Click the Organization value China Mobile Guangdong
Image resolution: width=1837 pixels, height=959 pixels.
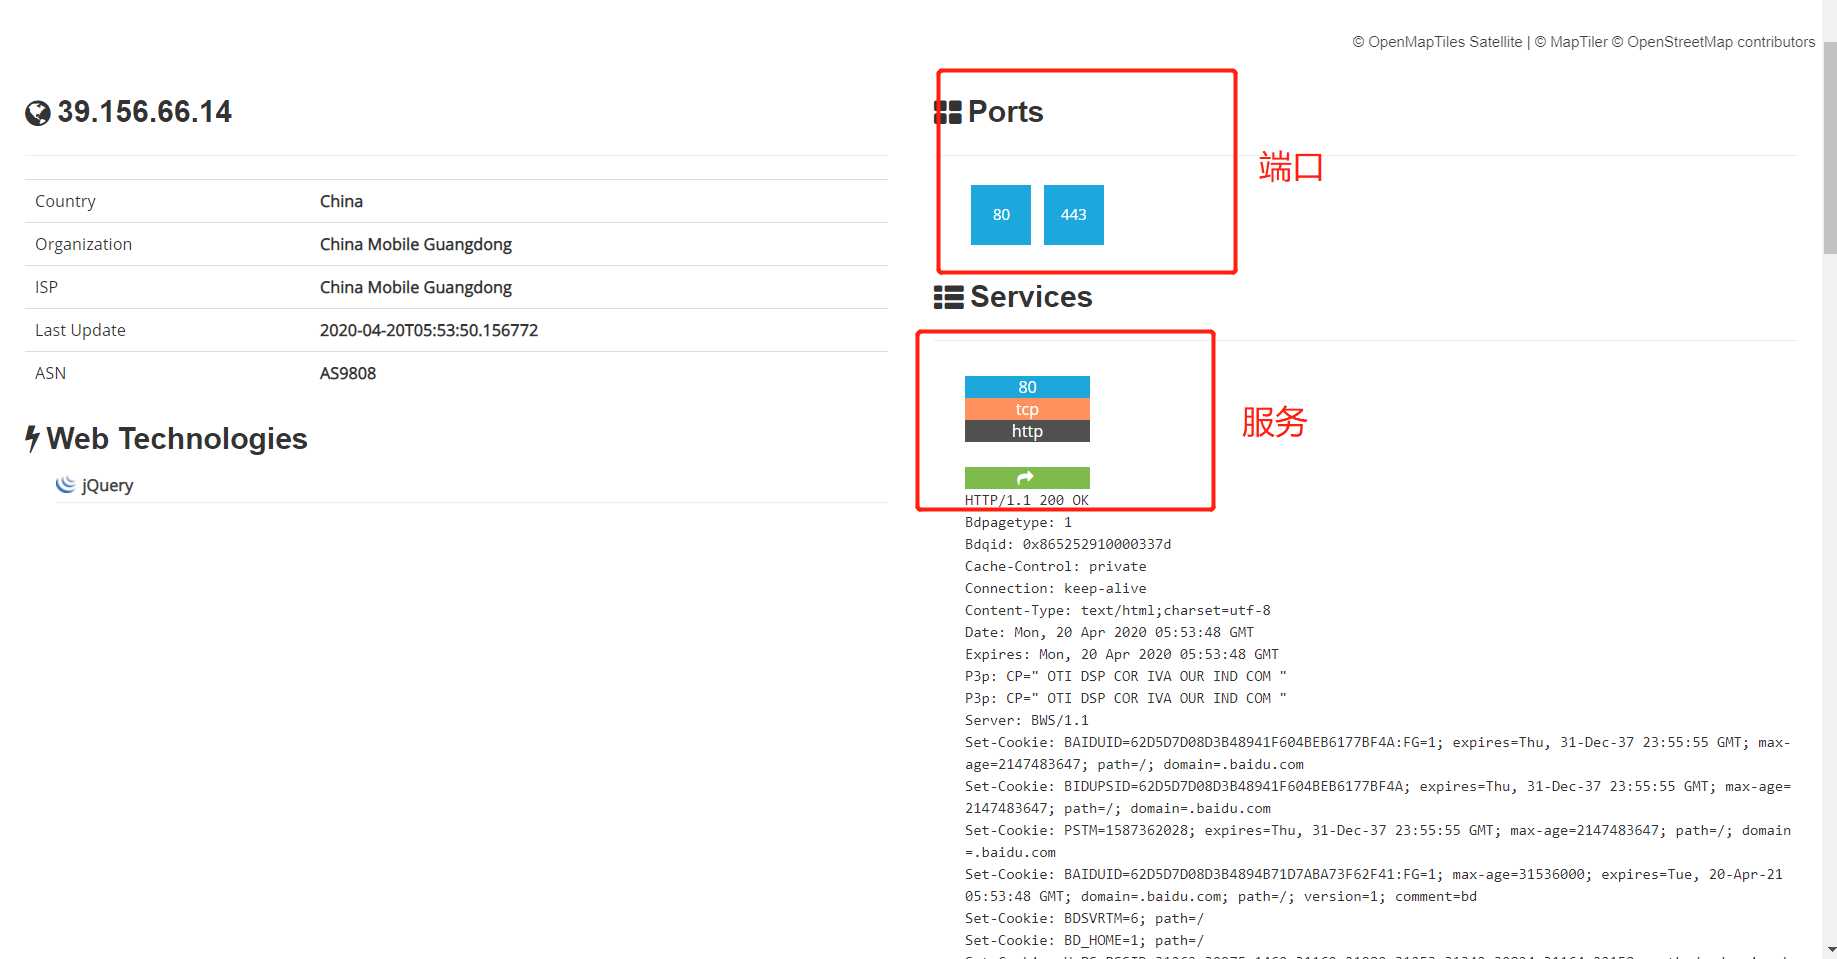tap(416, 244)
